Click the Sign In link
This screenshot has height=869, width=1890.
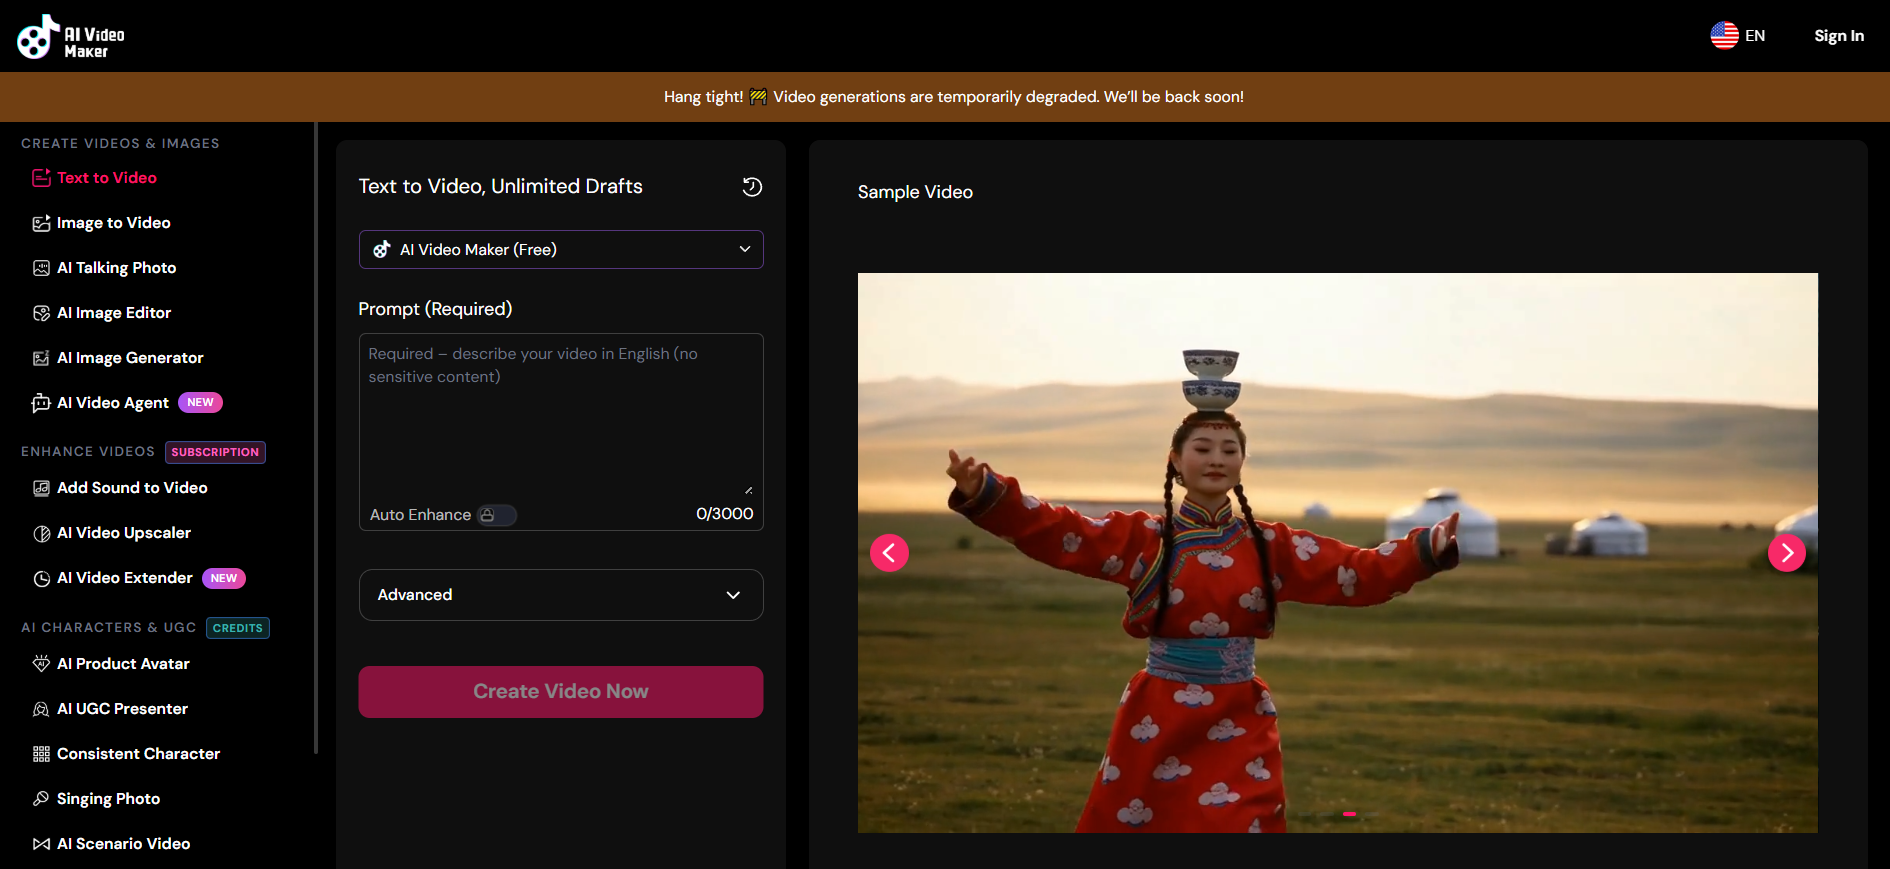point(1838,36)
